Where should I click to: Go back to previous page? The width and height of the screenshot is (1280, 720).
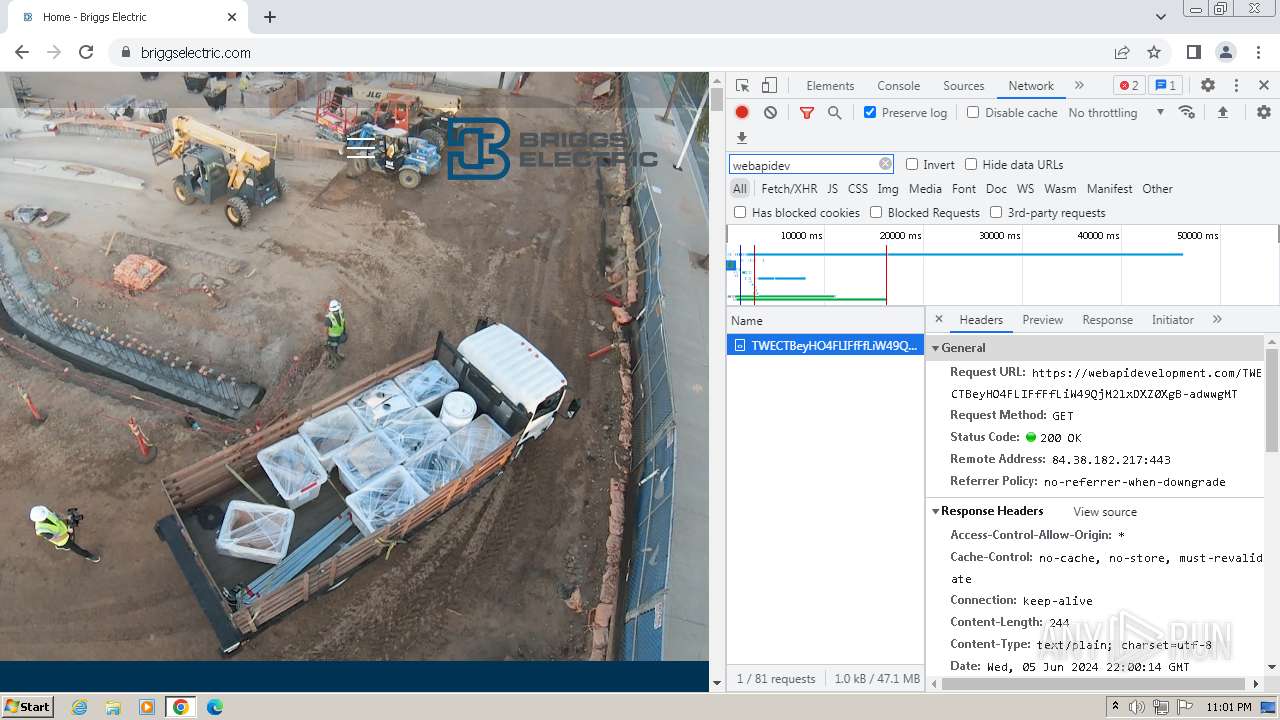22,52
